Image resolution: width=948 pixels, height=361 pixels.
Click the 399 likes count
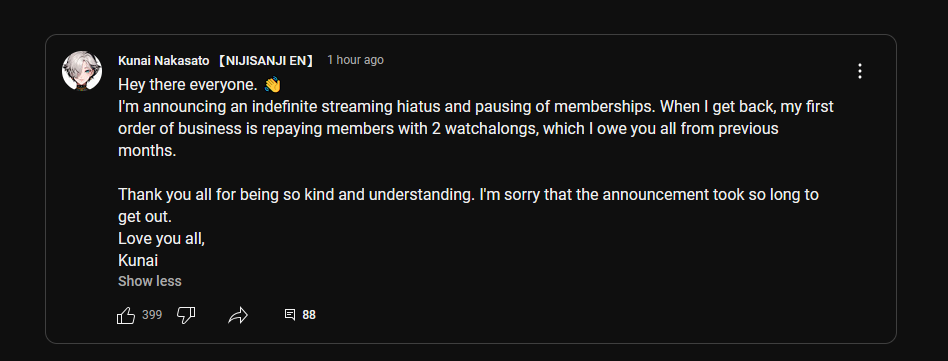[152, 315]
